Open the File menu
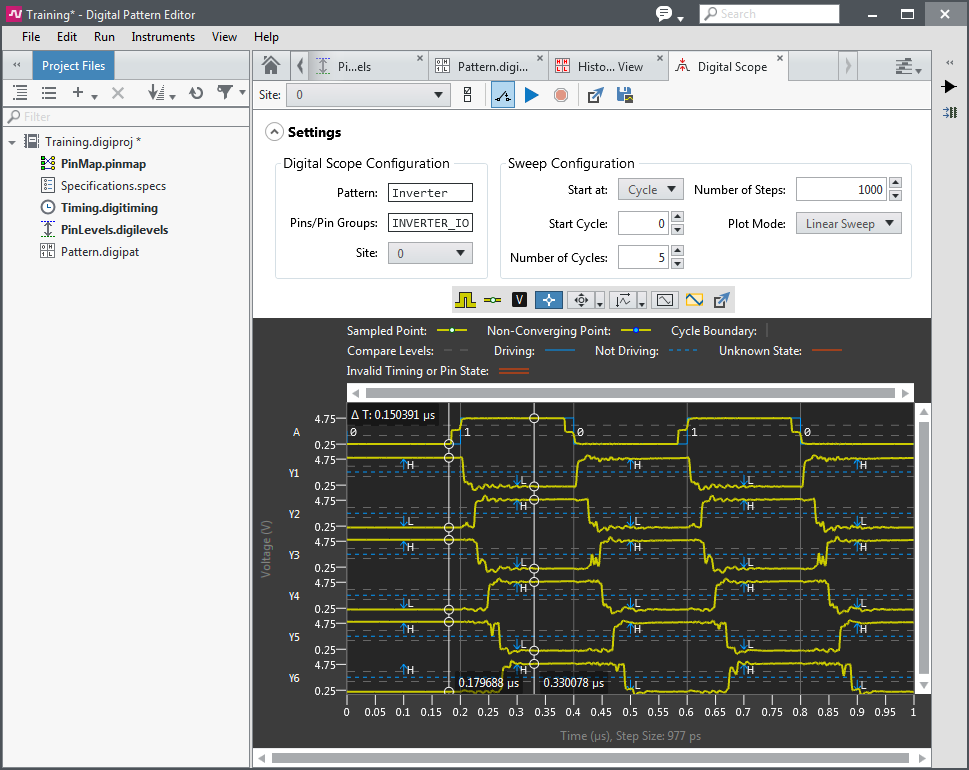Screen dimensions: 969x770 (31, 37)
